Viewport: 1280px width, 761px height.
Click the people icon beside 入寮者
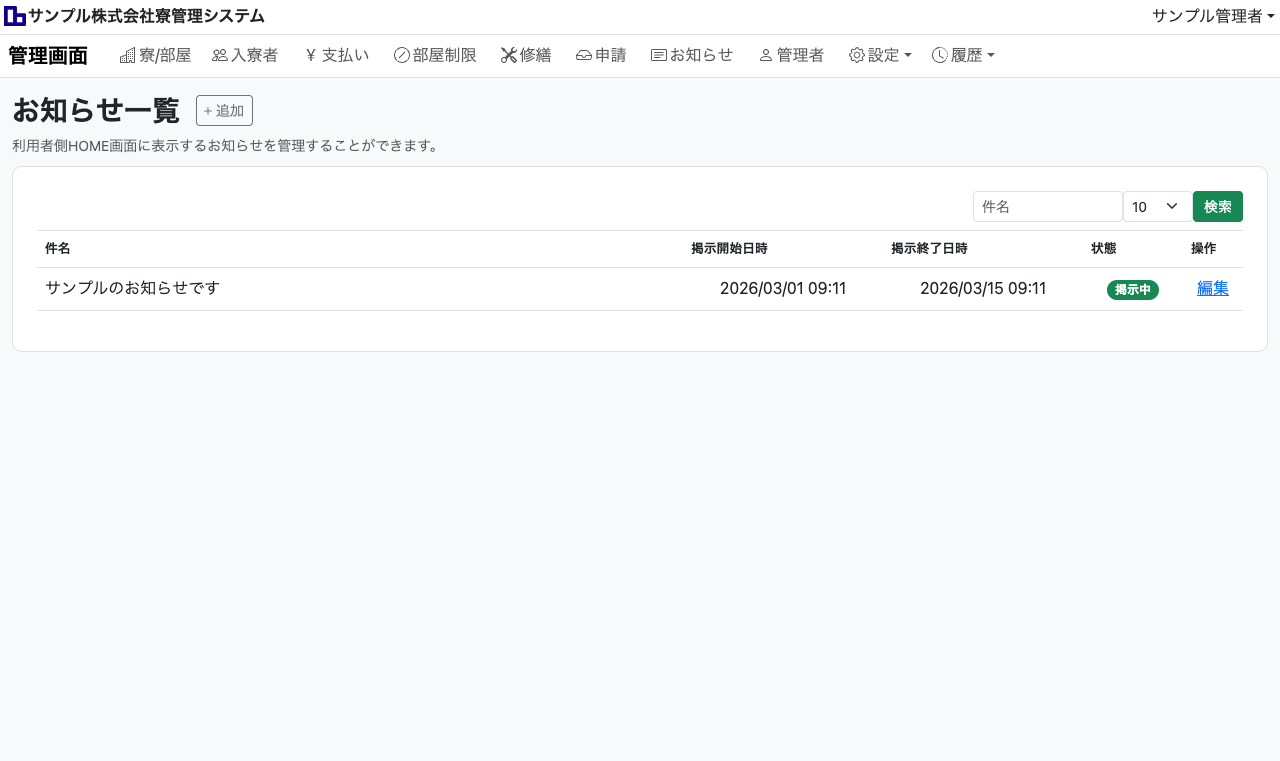(220, 56)
